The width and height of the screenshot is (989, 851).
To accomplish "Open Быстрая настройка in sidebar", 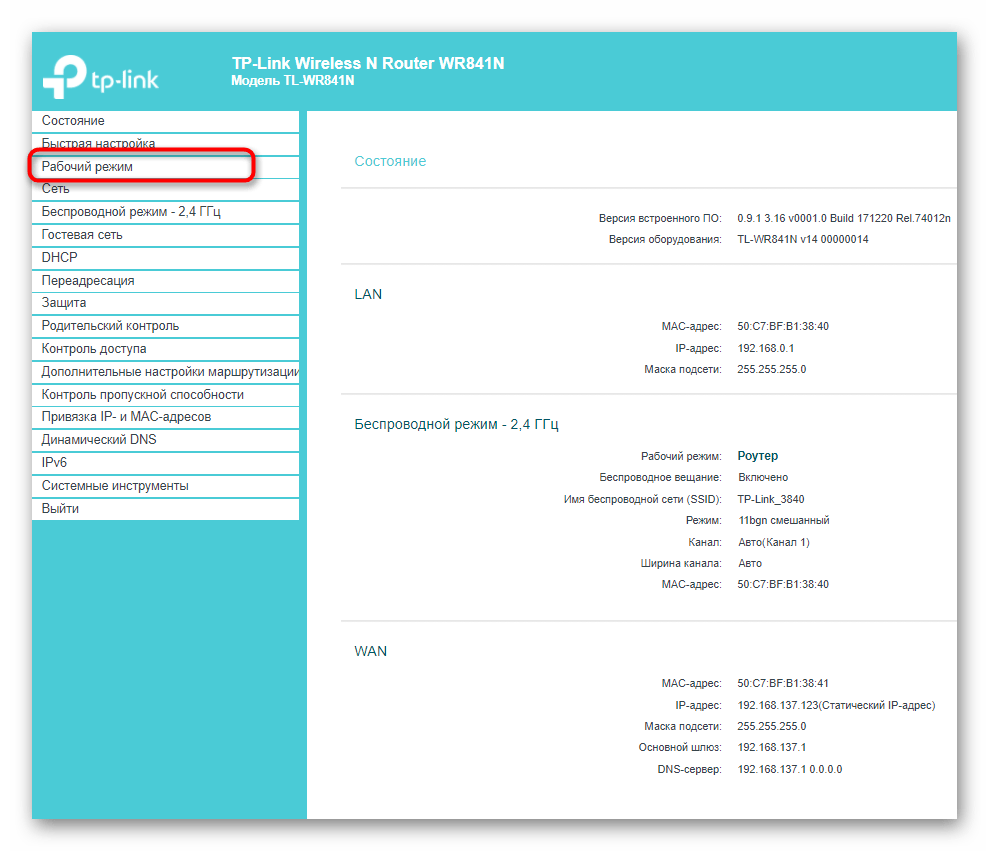I will click(165, 144).
